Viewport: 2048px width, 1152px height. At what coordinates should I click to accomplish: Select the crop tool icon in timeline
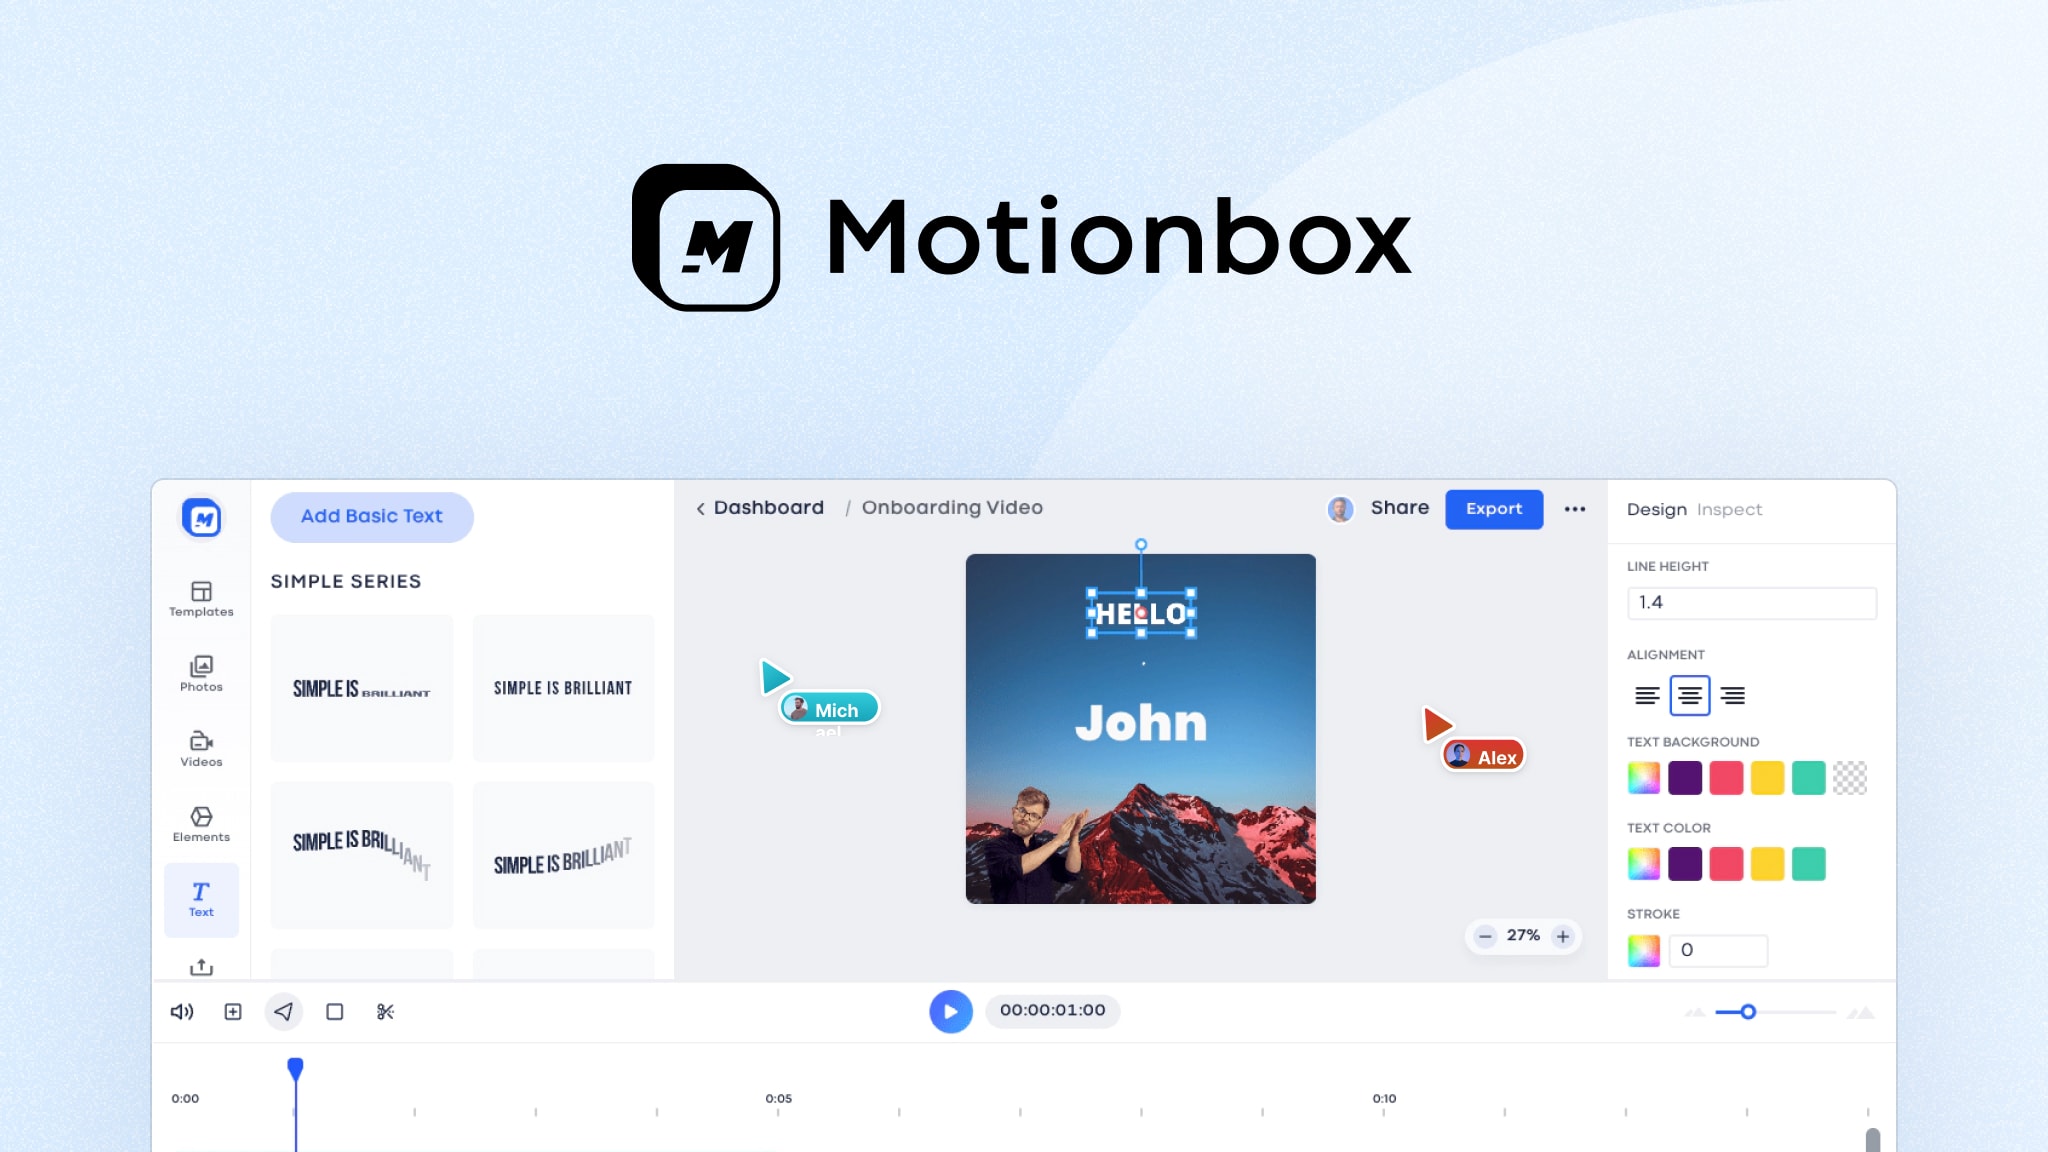tap(336, 1011)
